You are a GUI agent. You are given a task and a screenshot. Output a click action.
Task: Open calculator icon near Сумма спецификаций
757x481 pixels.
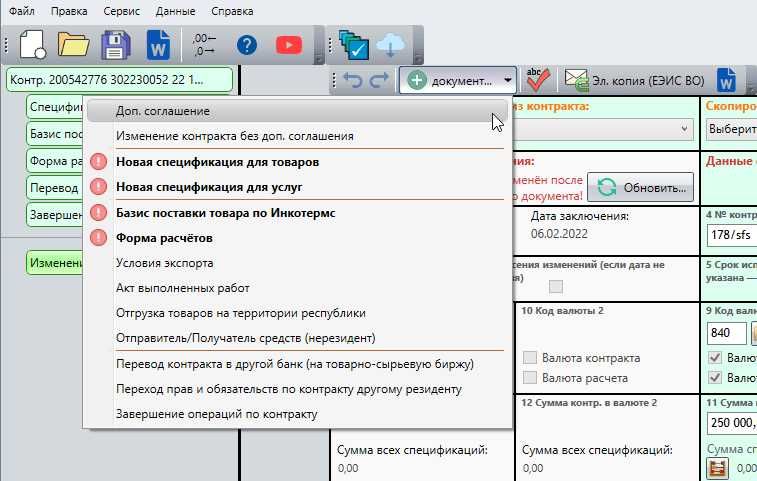coord(717,467)
